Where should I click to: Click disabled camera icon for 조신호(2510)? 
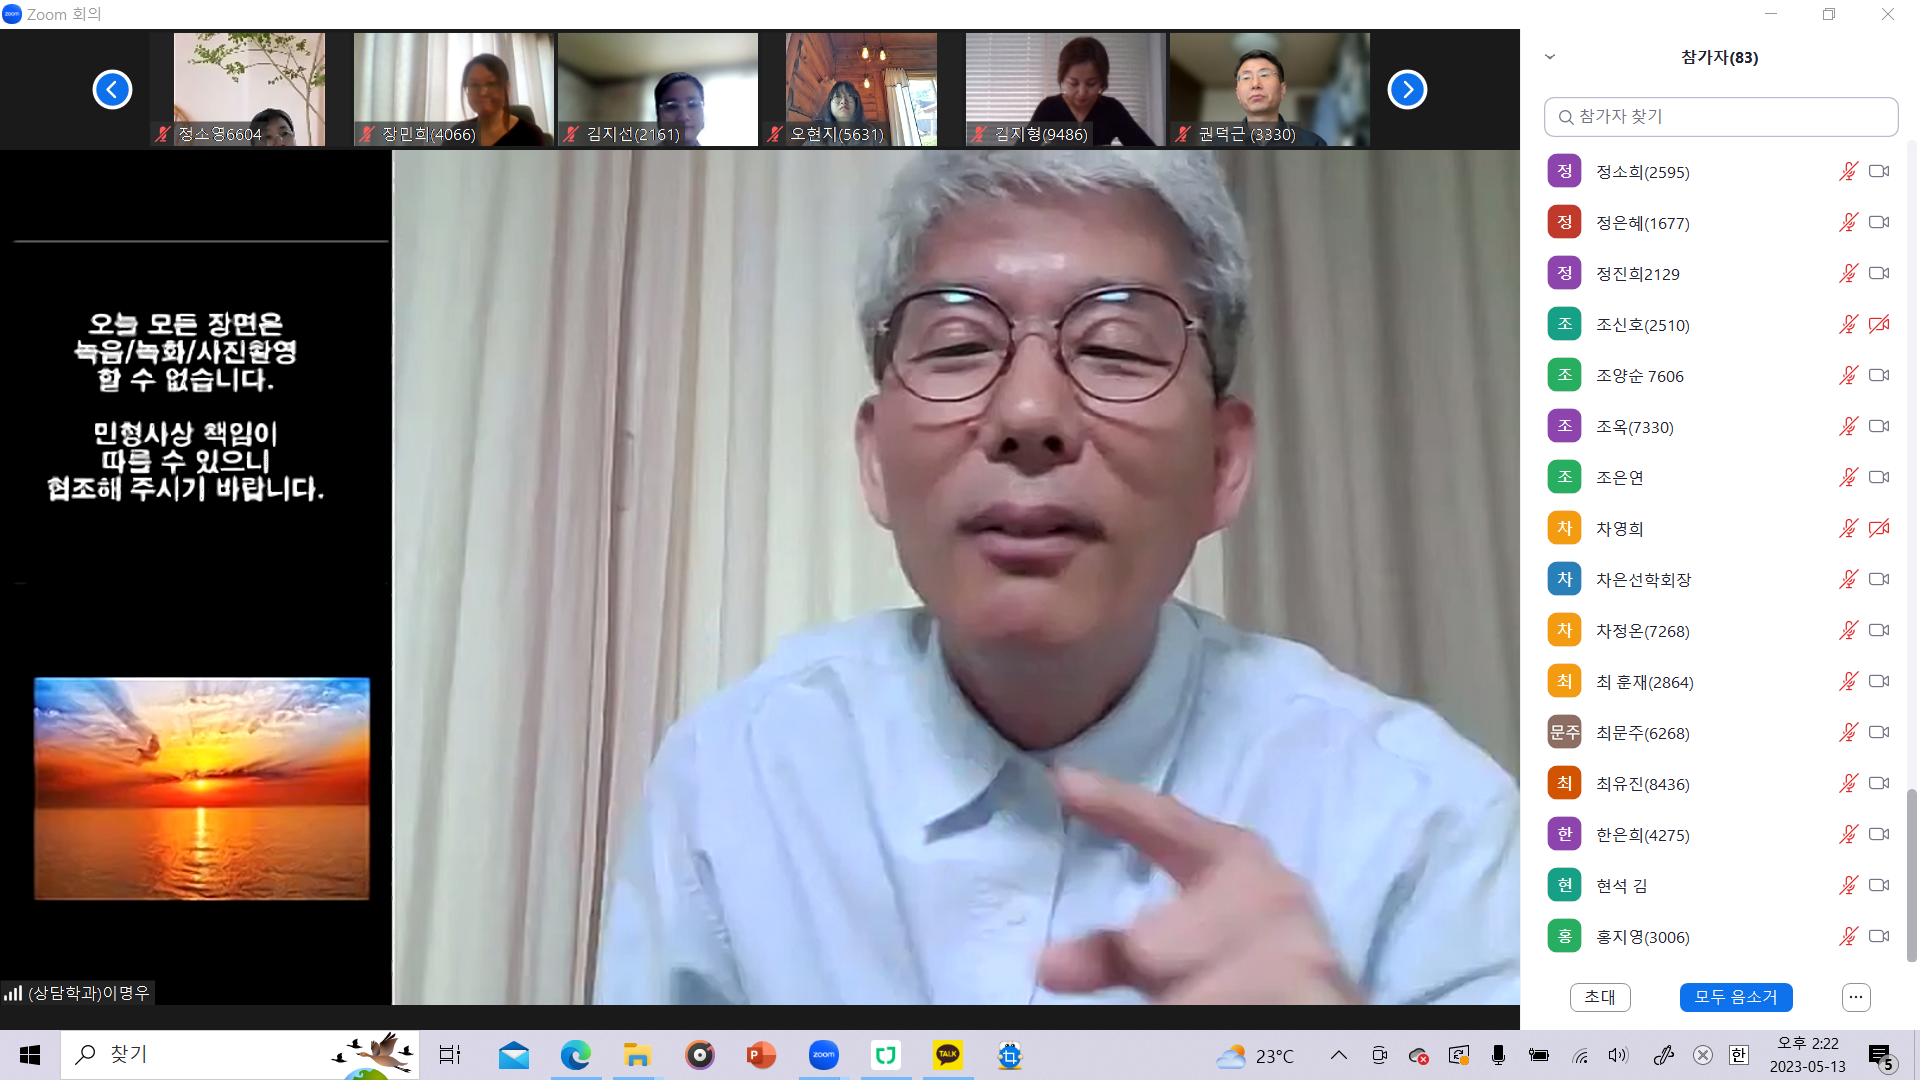(x=1879, y=324)
